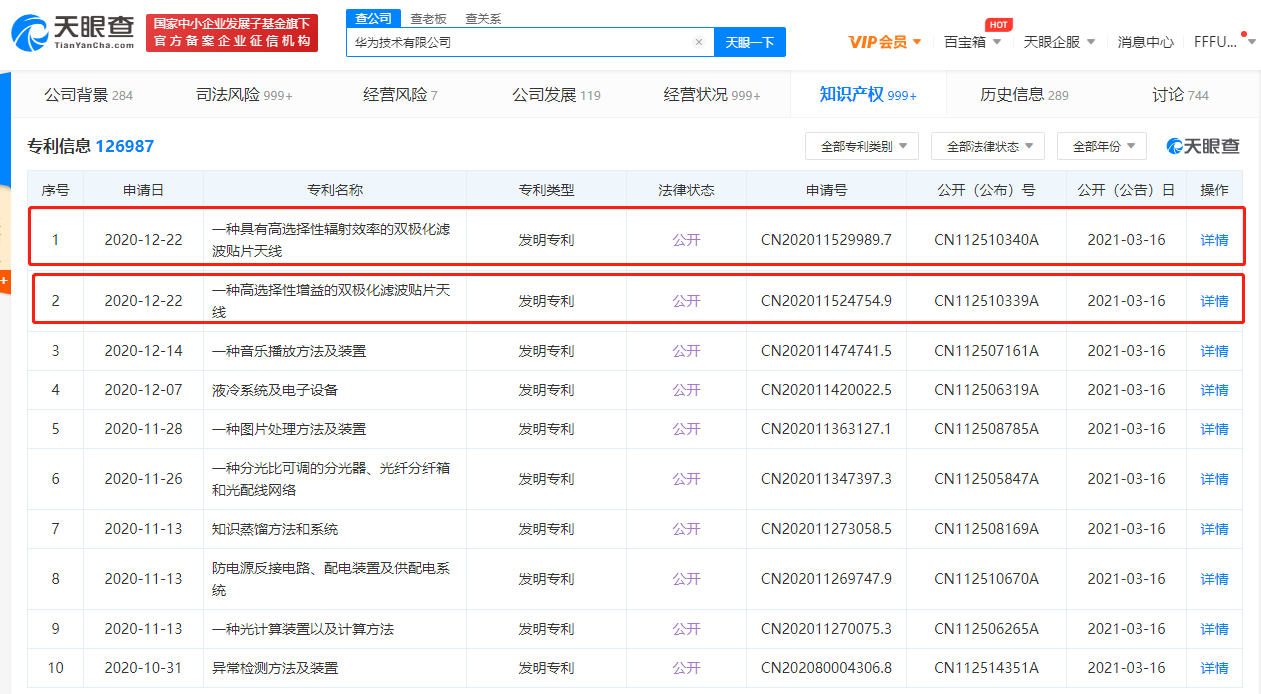Open 详情 for 一种图片处理方法及装置

(x=1214, y=429)
